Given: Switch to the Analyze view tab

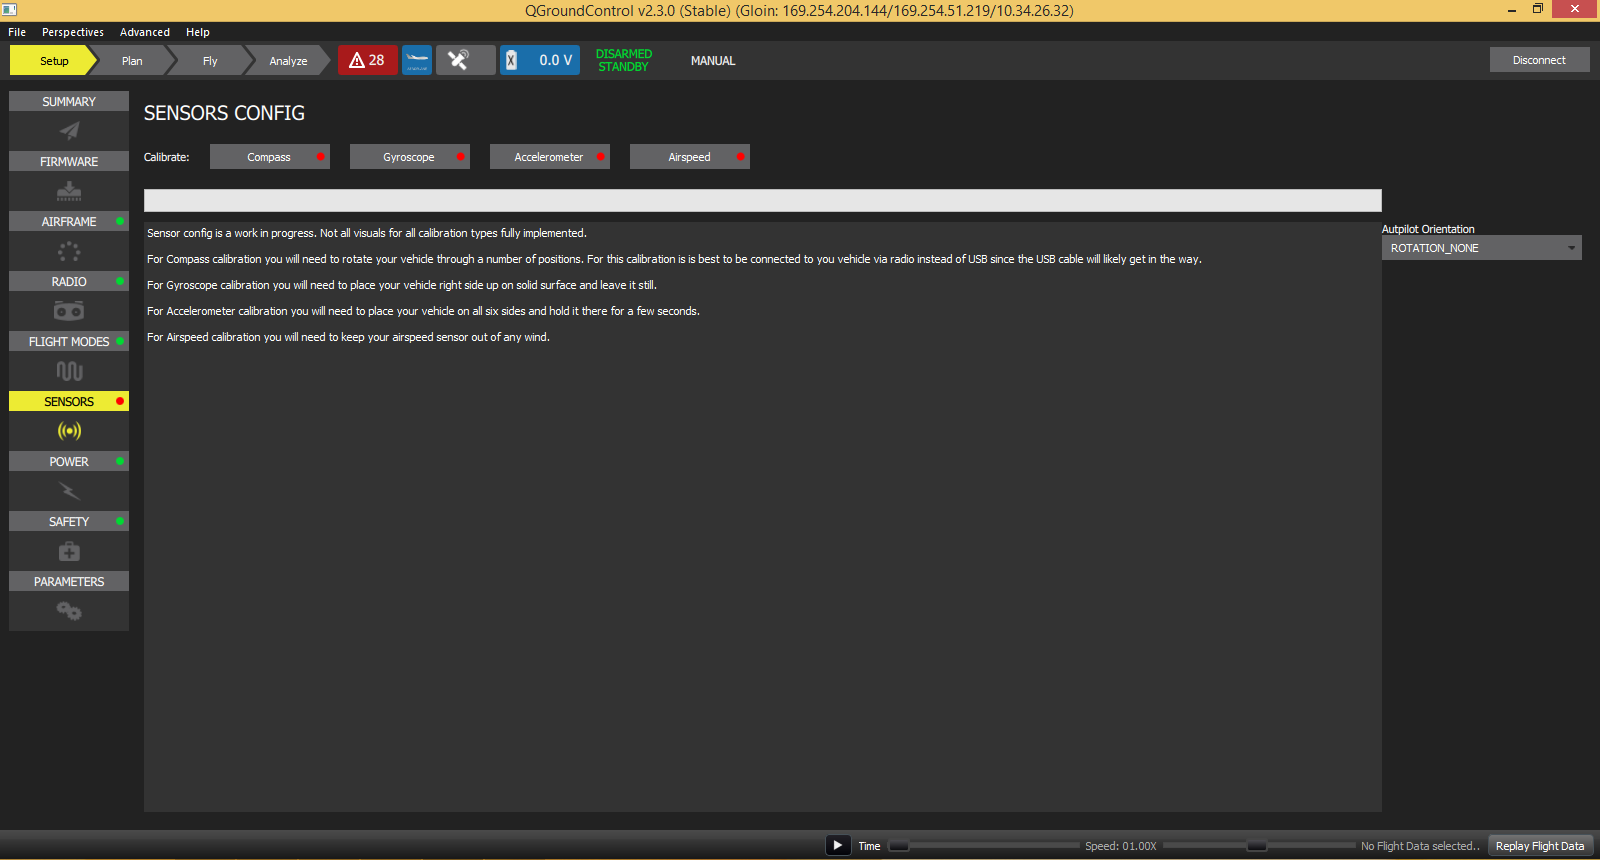Looking at the screenshot, I should 288,61.
